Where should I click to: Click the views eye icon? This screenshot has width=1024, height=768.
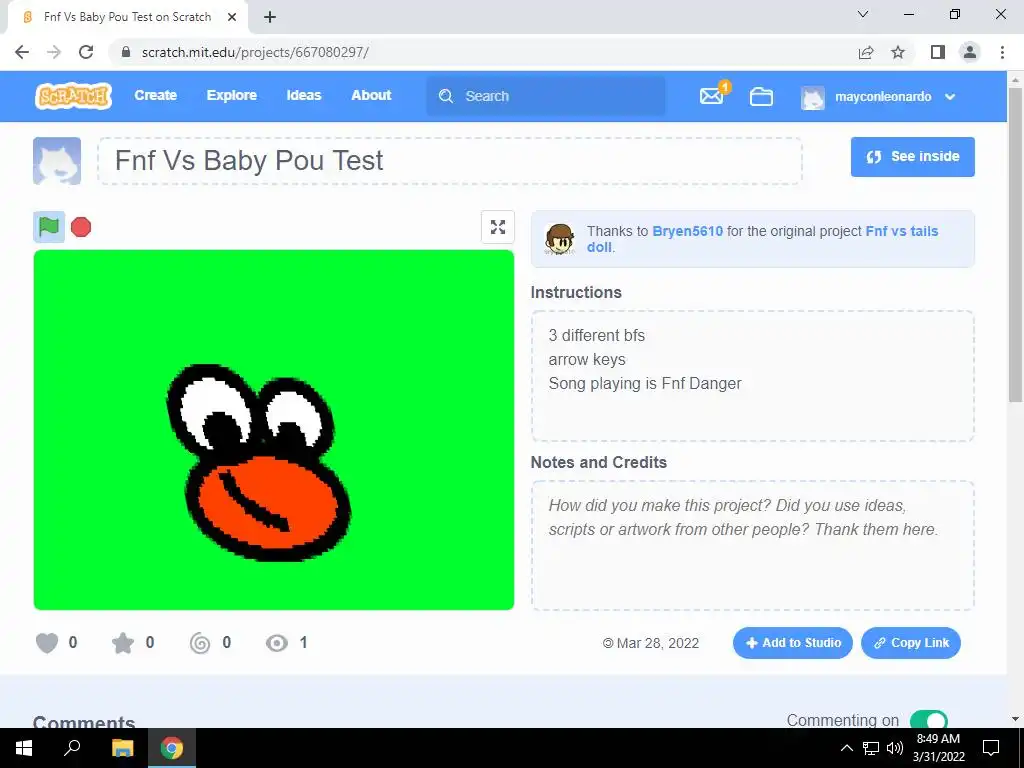(x=277, y=643)
